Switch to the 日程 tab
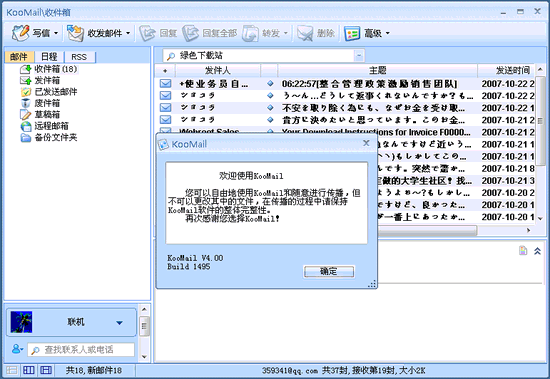 (x=49, y=56)
